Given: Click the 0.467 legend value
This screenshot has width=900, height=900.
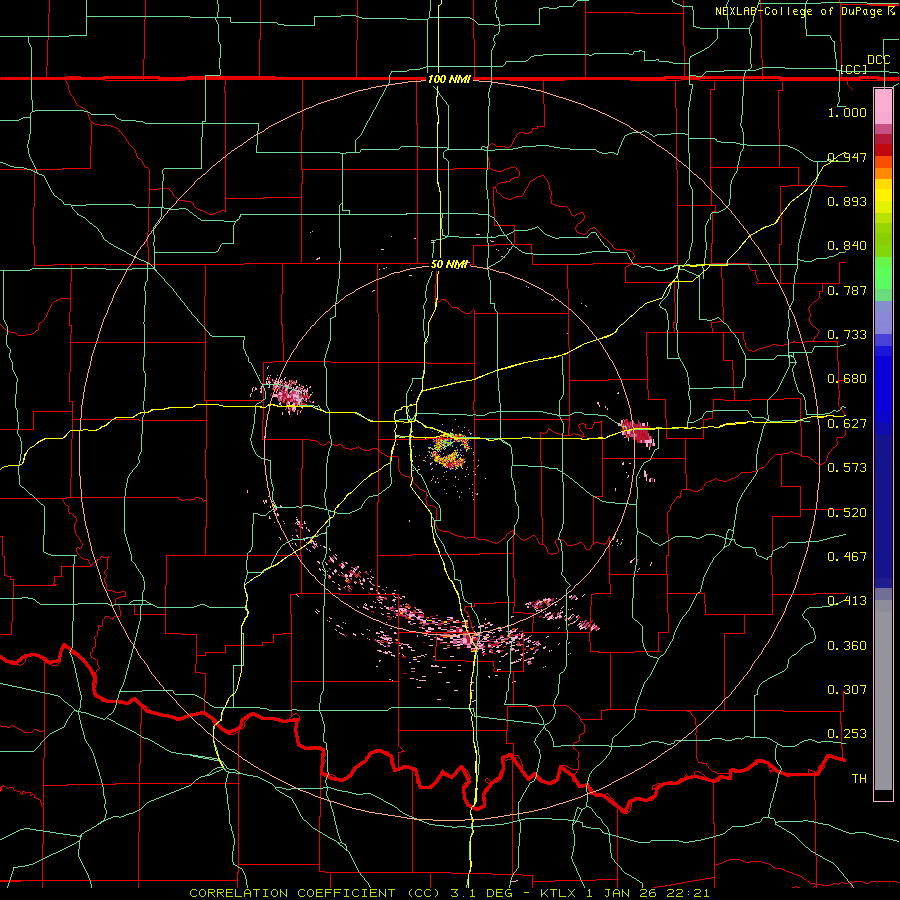Looking at the screenshot, I should point(847,557).
